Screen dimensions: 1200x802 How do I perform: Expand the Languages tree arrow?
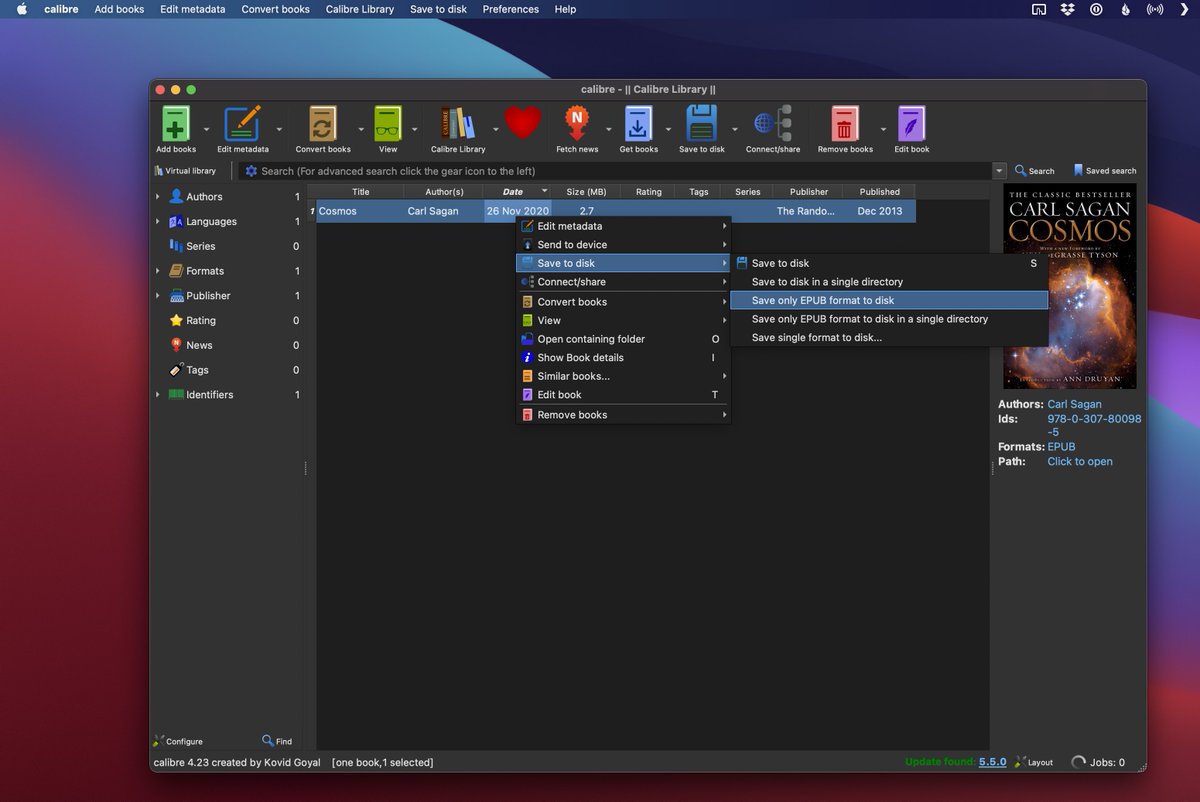(x=158, y=221)
